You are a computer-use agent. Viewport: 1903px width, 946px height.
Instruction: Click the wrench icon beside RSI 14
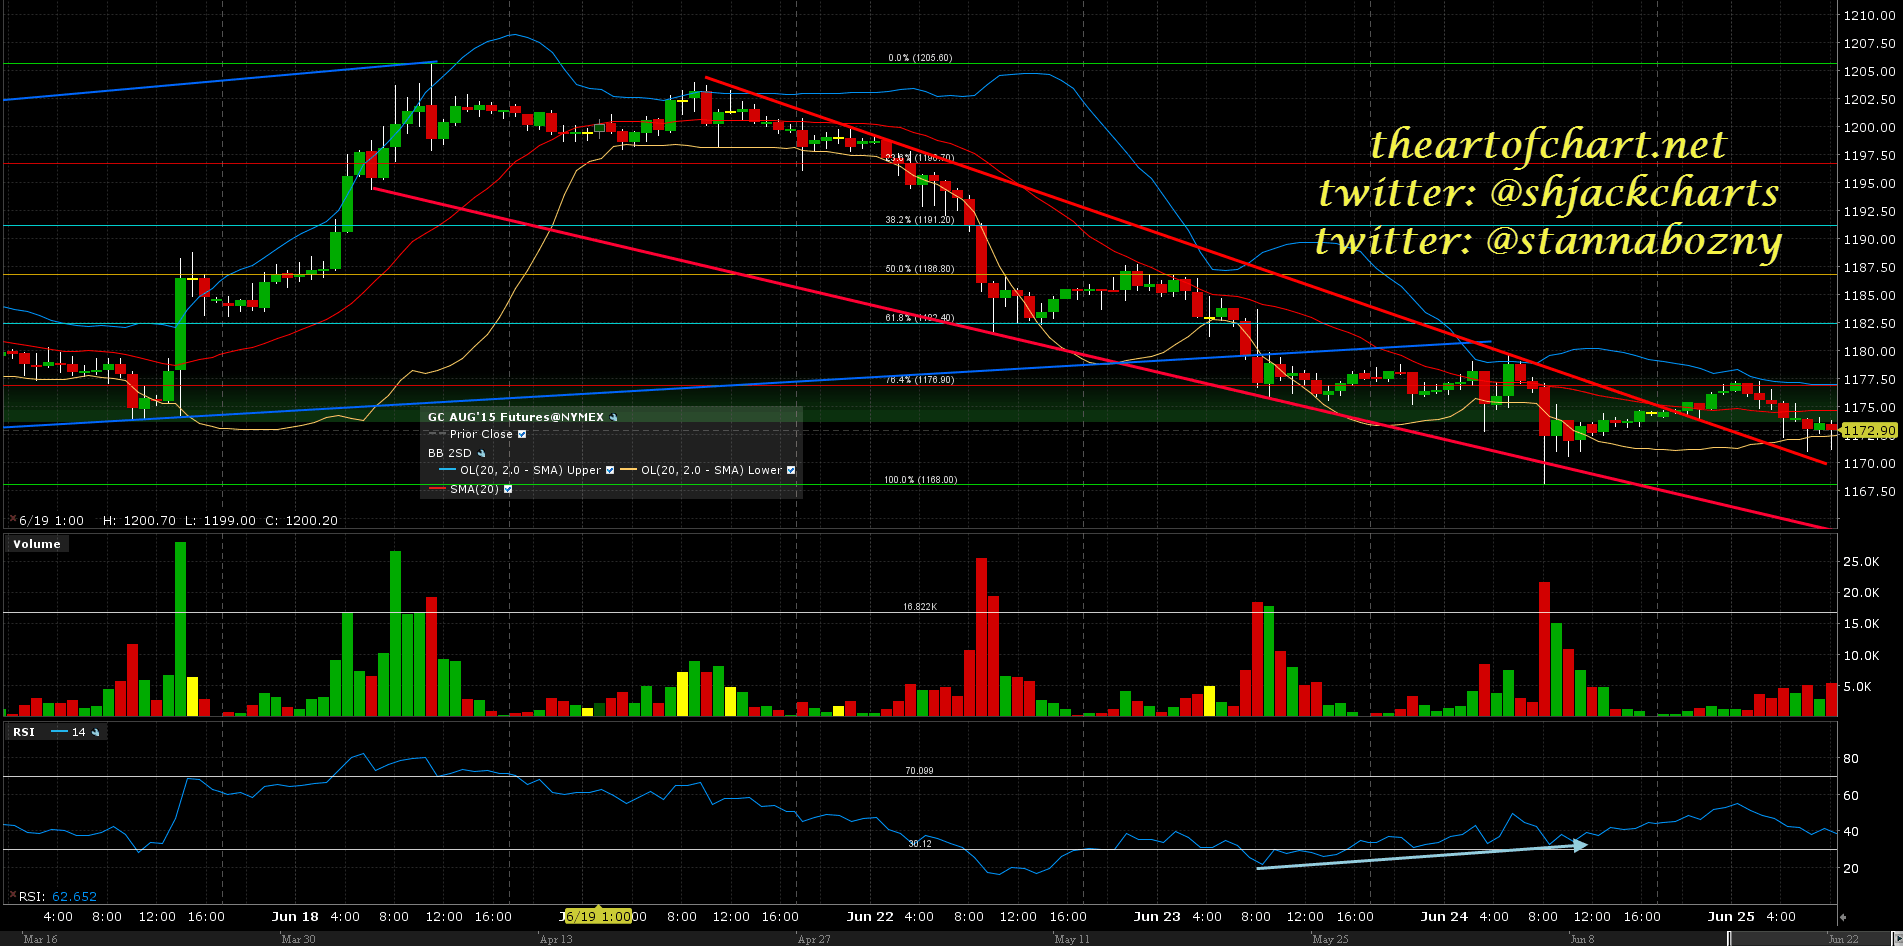[96, 732]
